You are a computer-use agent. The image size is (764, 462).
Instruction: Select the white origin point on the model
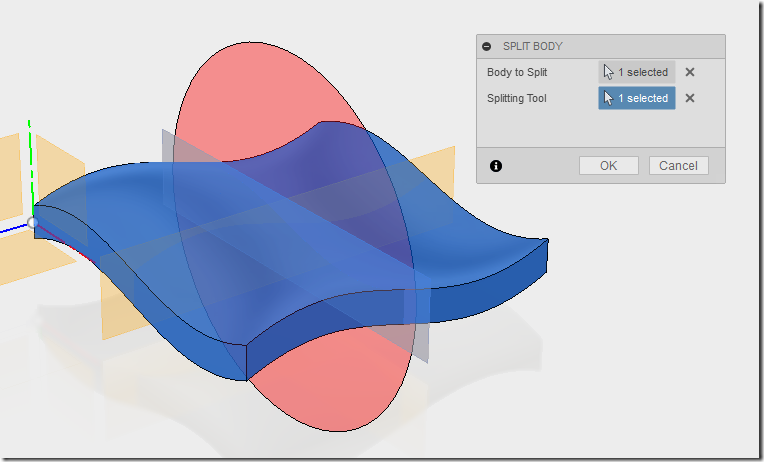[32, 223]
